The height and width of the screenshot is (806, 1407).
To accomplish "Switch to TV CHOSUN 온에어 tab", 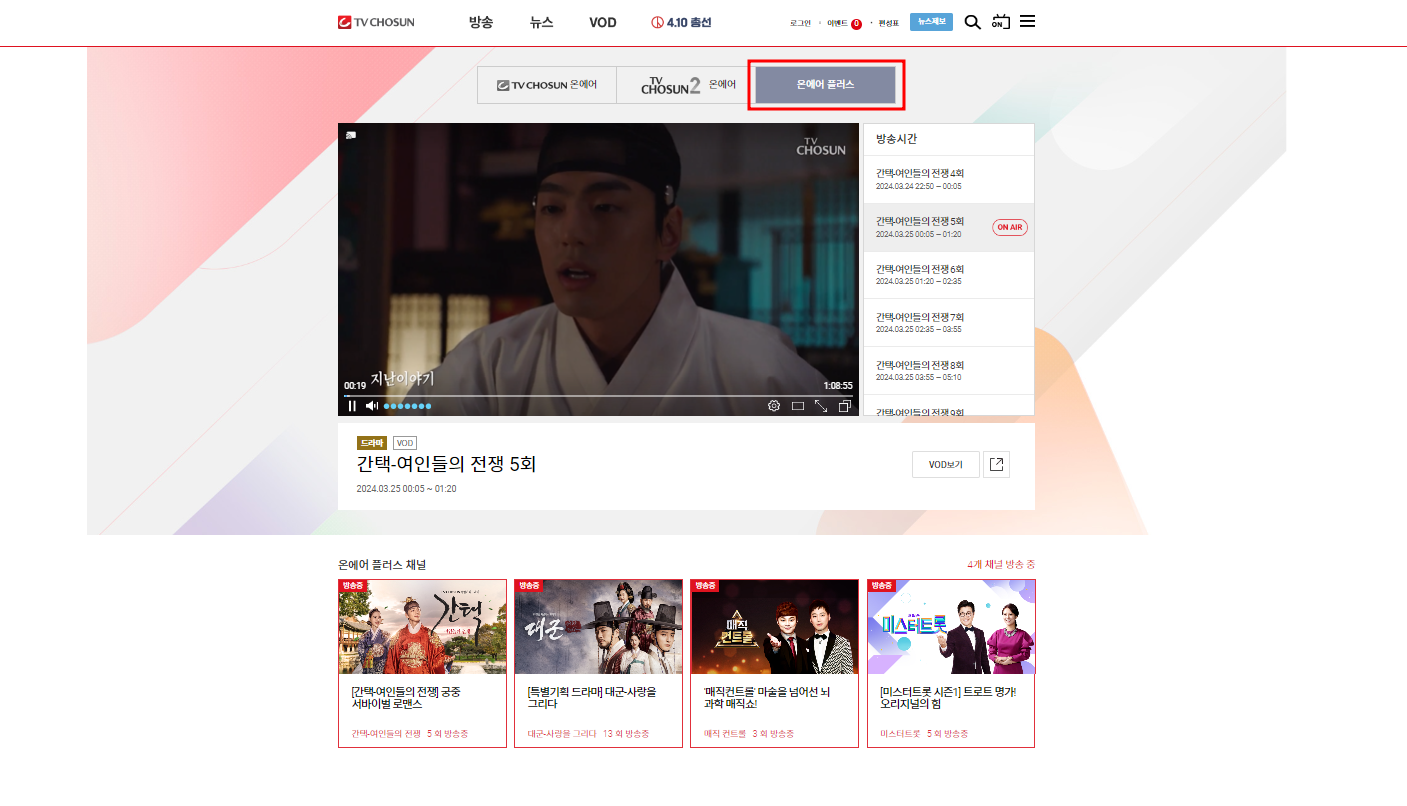I will (x=547, y=85).
